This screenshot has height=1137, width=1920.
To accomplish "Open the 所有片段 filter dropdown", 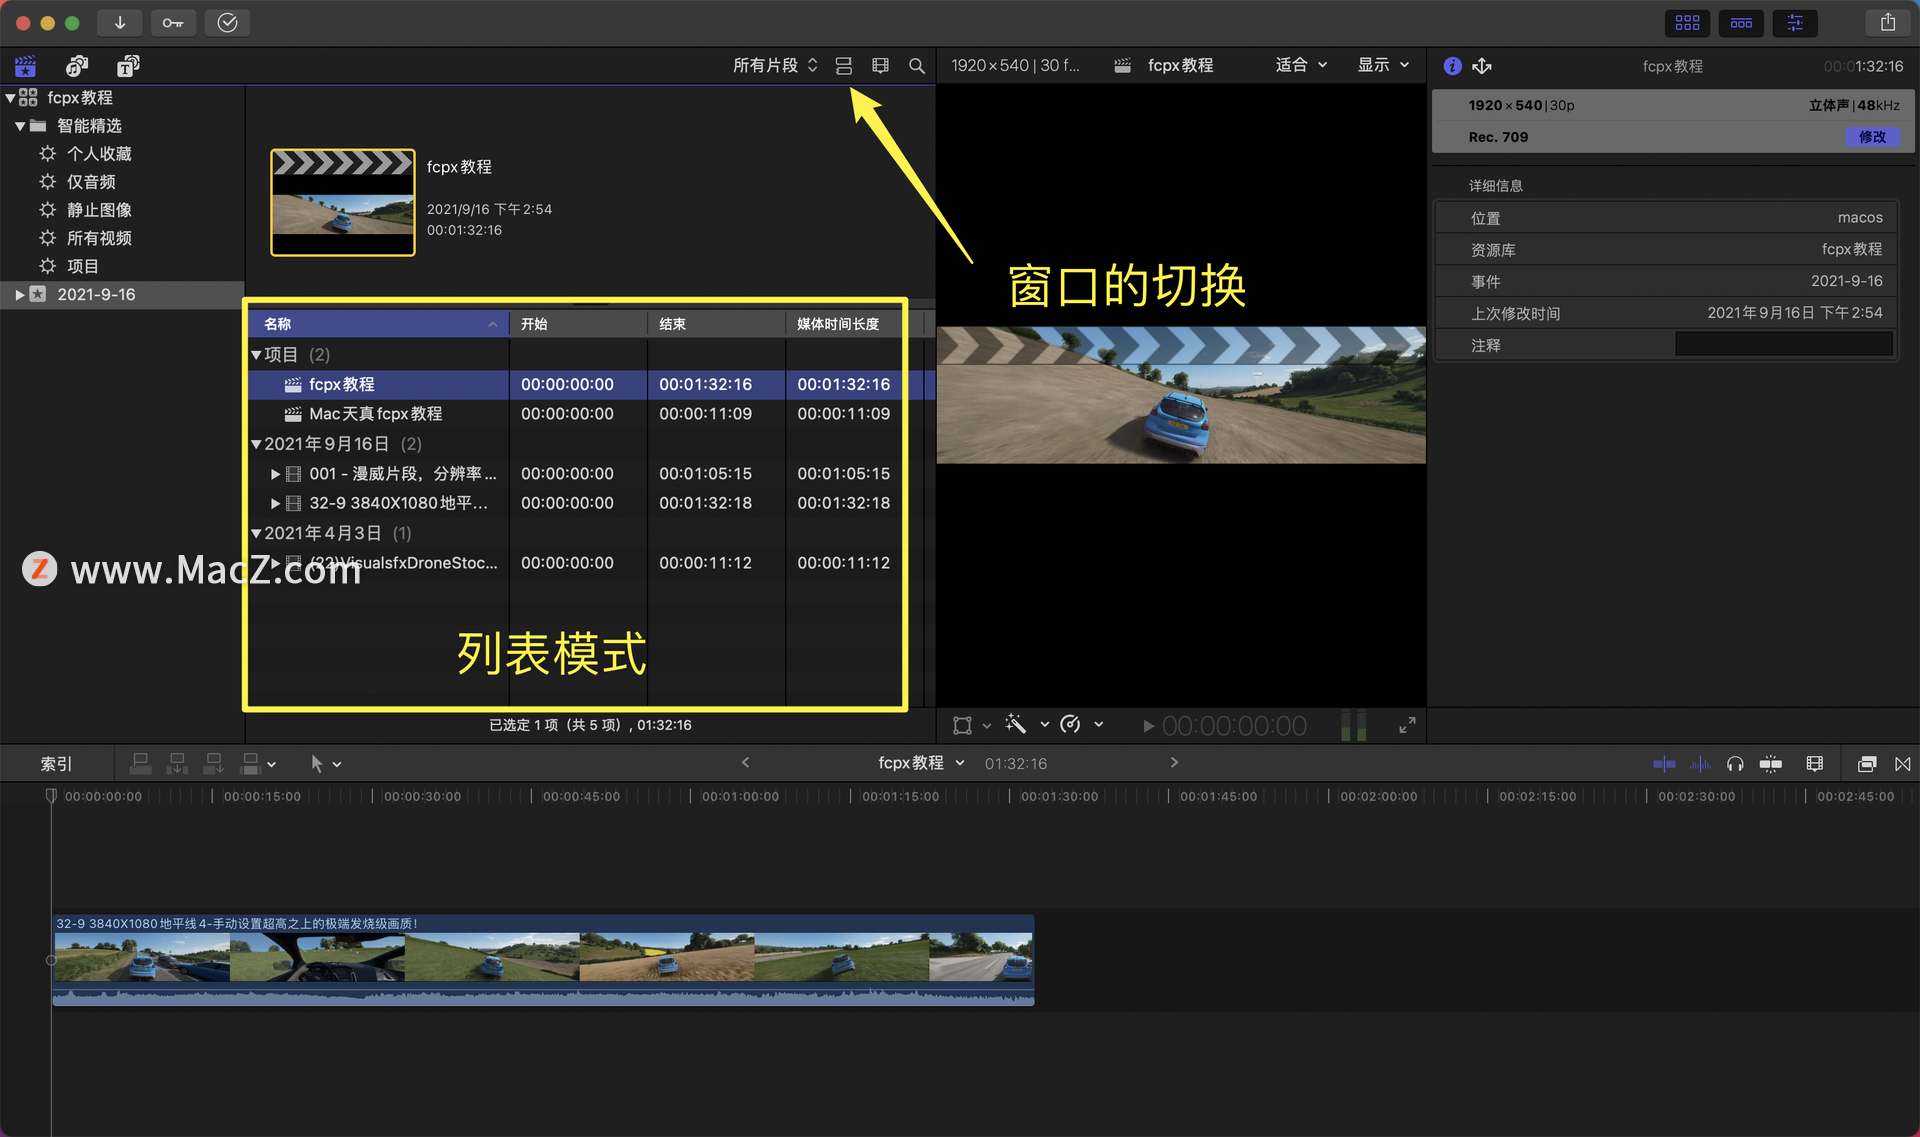I will coord(775,66).
